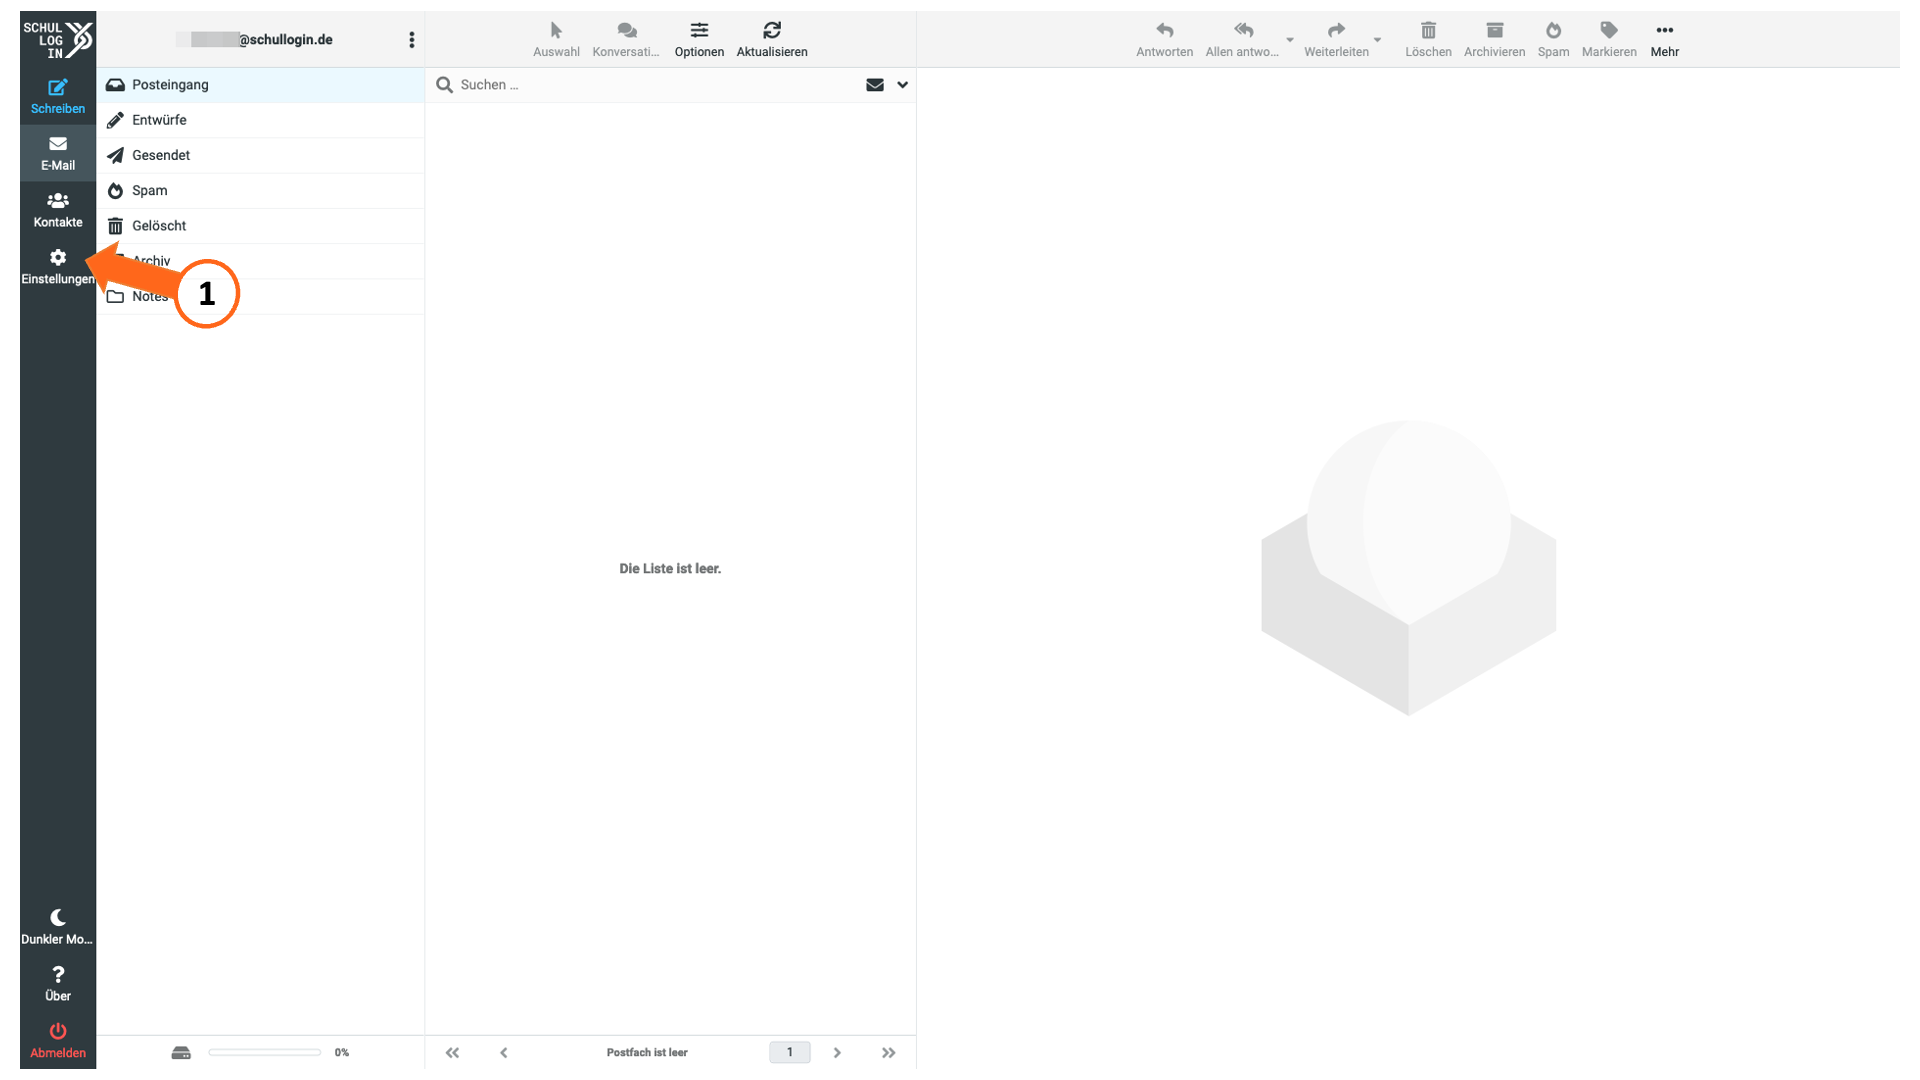Image resolution: width=1920 pixels, height=1080 pixels.
Task: Go to previous page of list
Action: click(504, 1053)
